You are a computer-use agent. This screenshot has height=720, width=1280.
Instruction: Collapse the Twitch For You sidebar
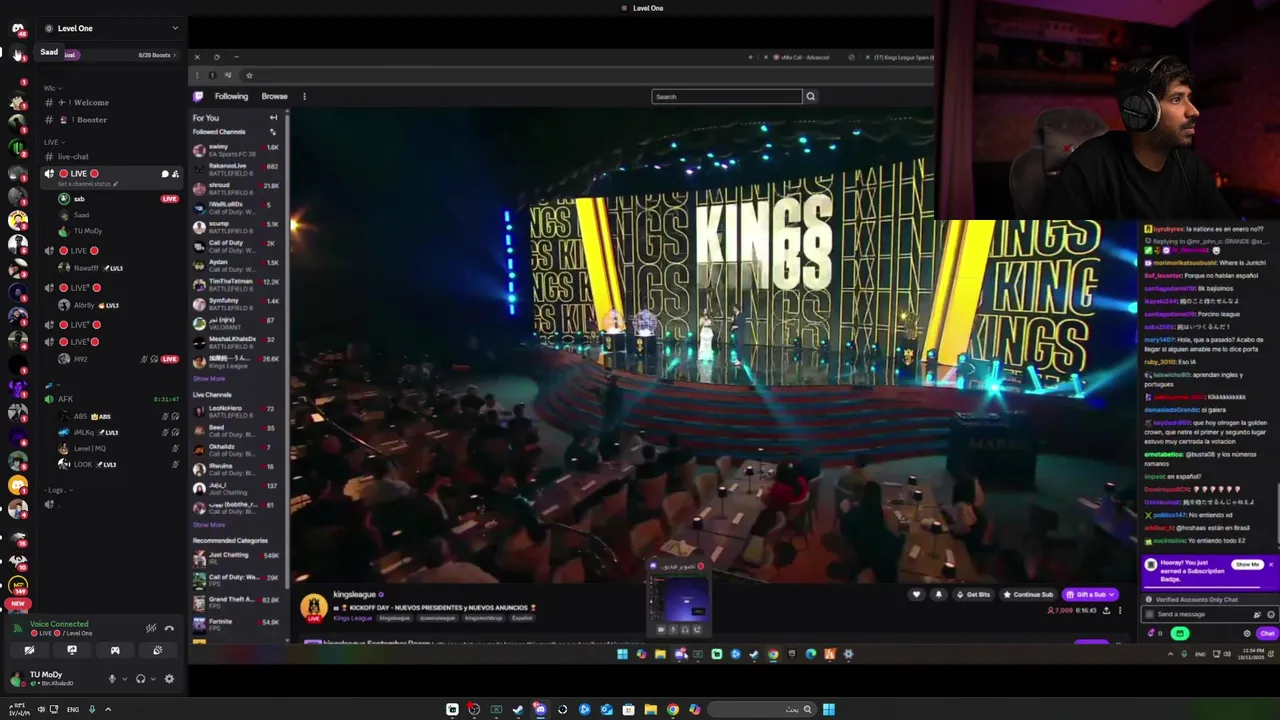click(x=273, y=117)
